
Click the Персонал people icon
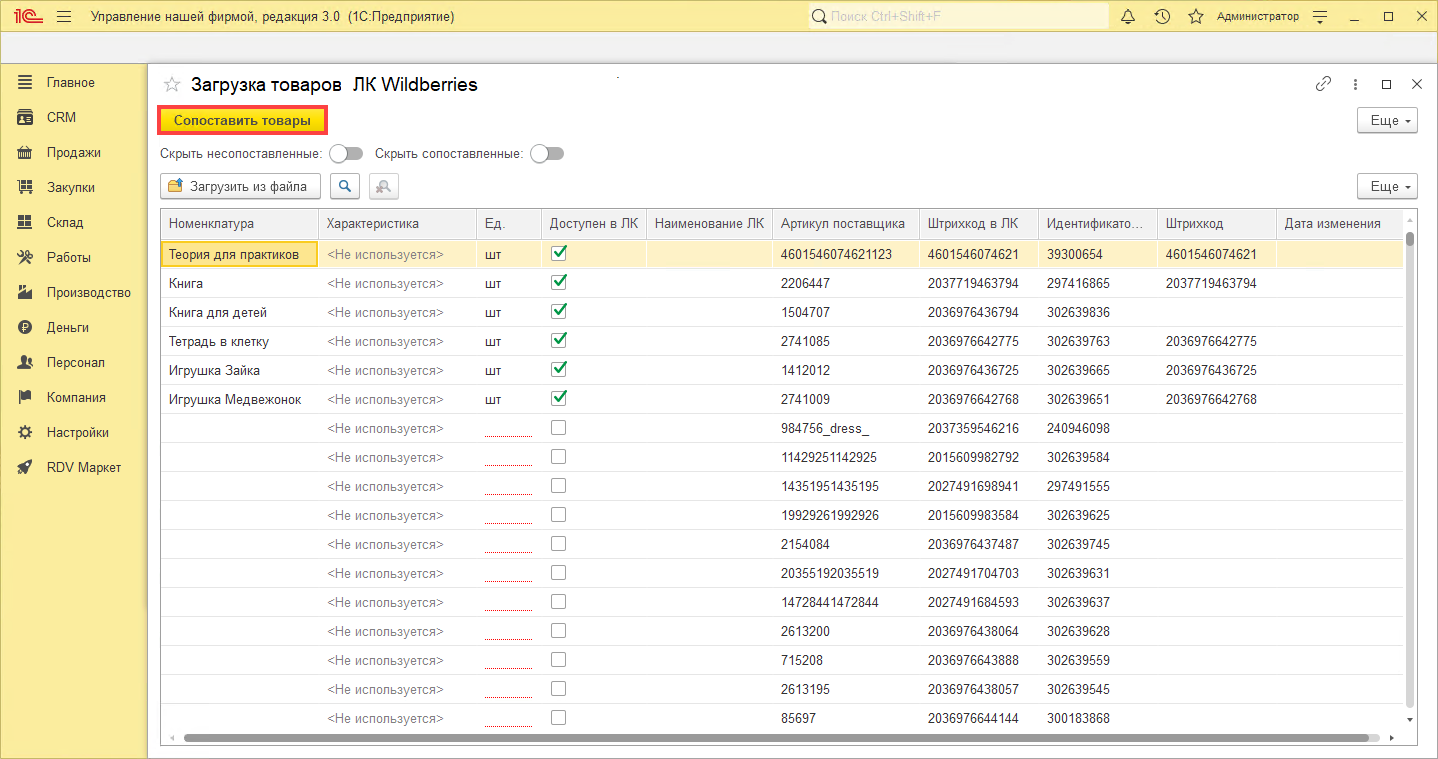click(x=26, y=362)
